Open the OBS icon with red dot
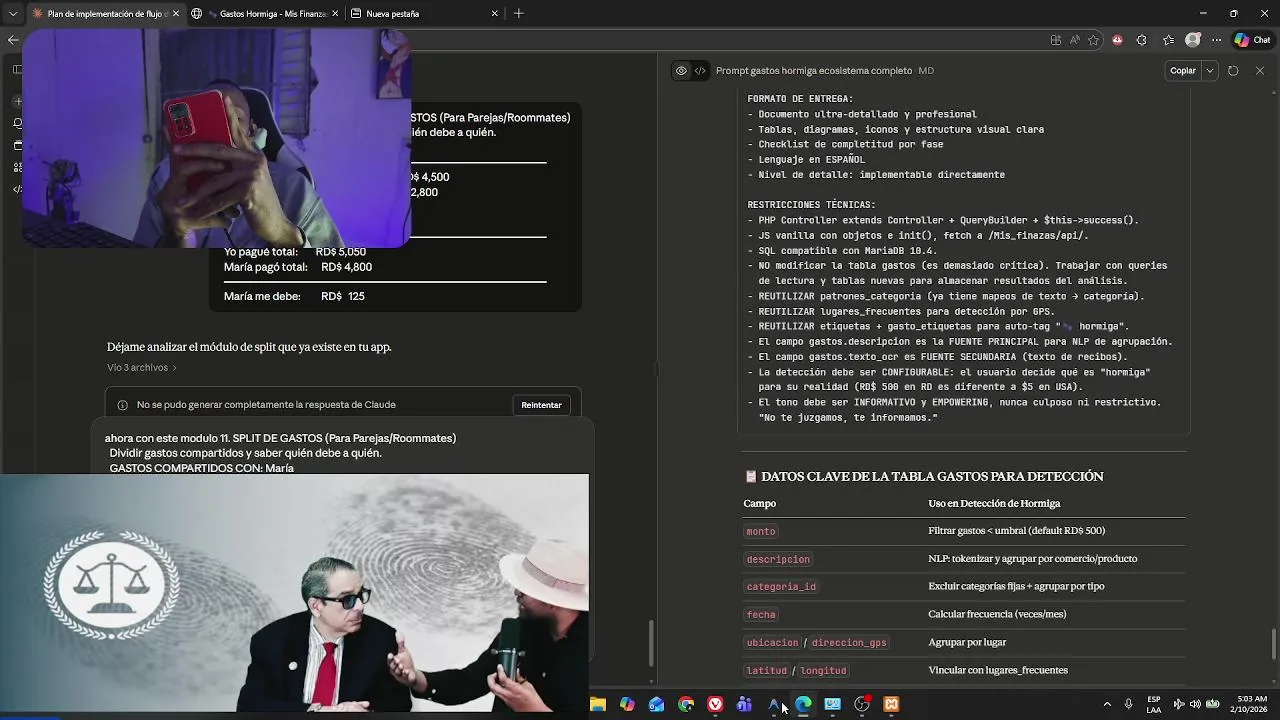The height and width of the screenshot is (720, 1280). 862,705
